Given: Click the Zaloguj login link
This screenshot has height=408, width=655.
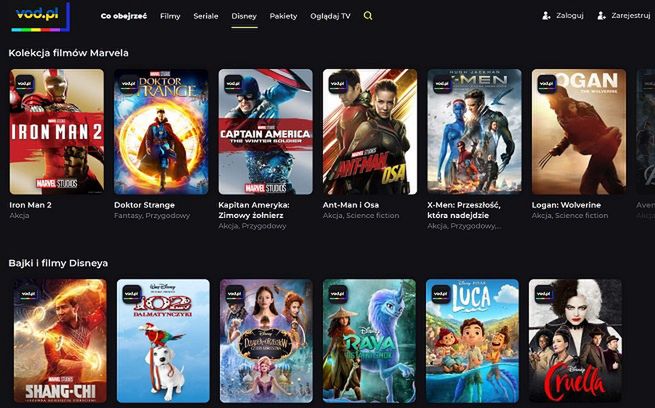Looking at the screenshot, I should pyautogui.click(x=570, y=16).
